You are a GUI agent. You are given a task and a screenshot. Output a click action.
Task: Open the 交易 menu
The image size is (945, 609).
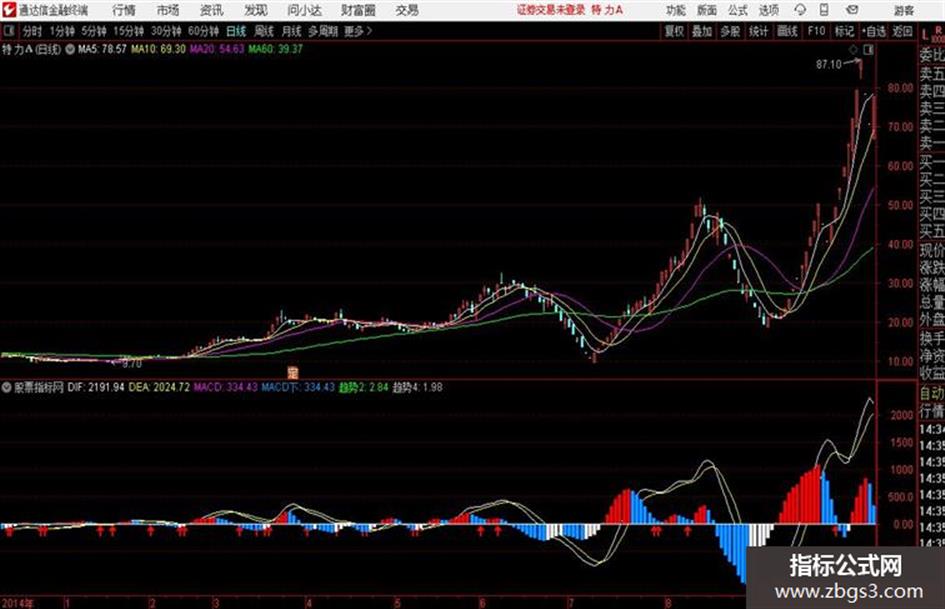coord(407,10)
